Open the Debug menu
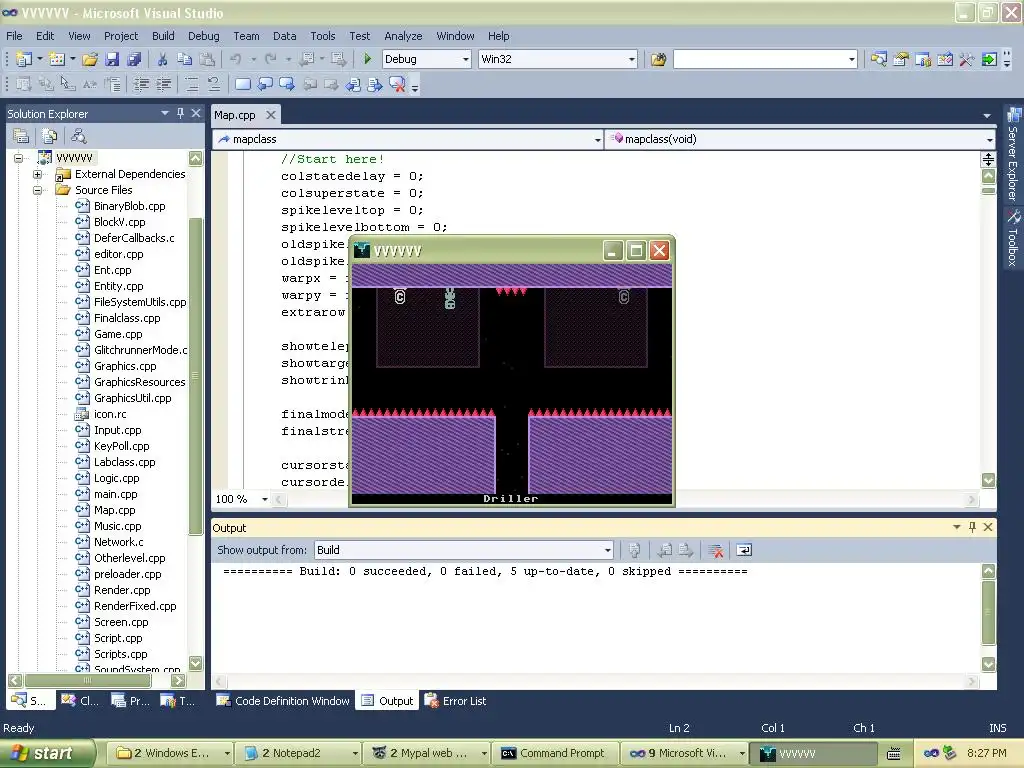The width and height of the screenshot is (1024, 768). click(204, 36)
